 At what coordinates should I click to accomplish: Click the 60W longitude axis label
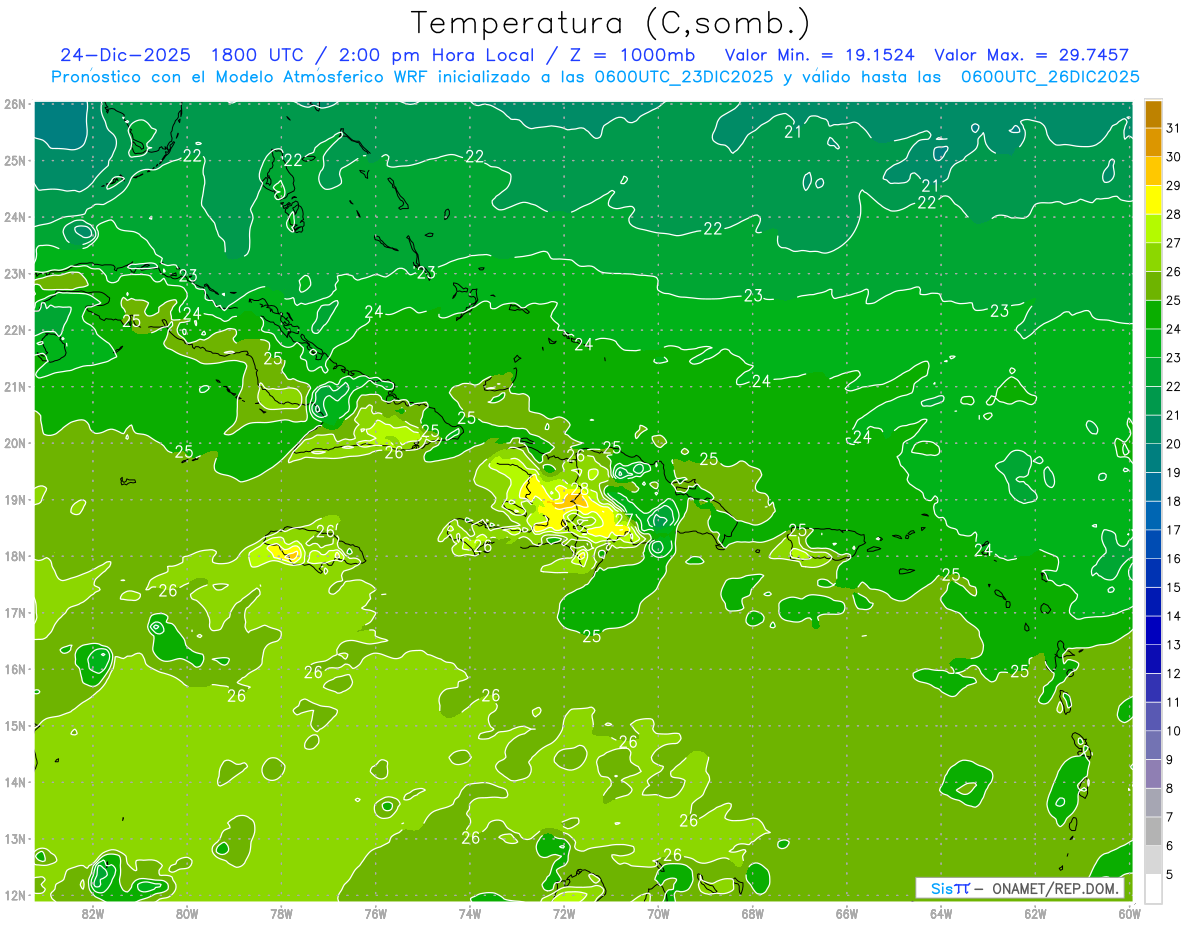tap(1130, 913)
